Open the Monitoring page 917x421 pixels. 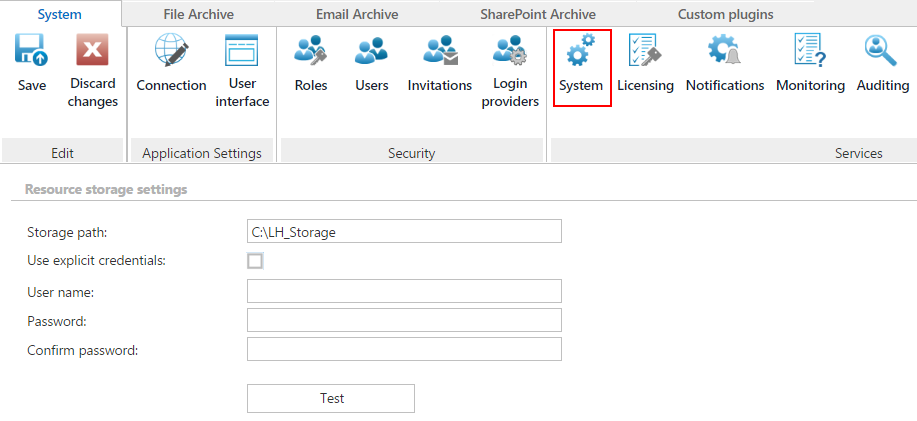[x=810, y=51]
